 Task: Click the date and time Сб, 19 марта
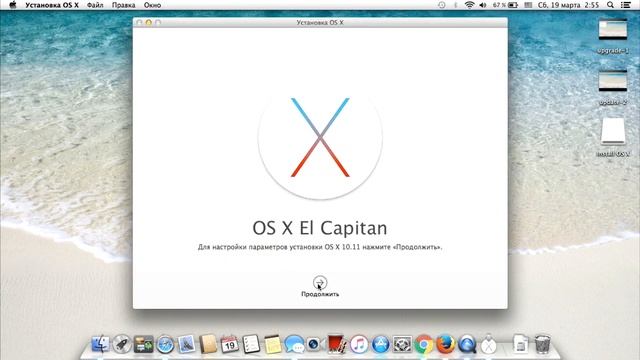click(568, 5)
